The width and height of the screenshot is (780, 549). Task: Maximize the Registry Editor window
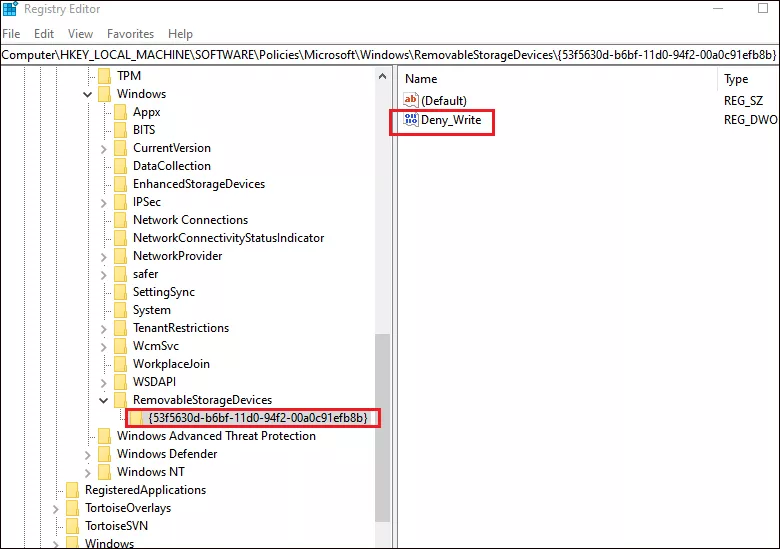click(x=763, y=8)
